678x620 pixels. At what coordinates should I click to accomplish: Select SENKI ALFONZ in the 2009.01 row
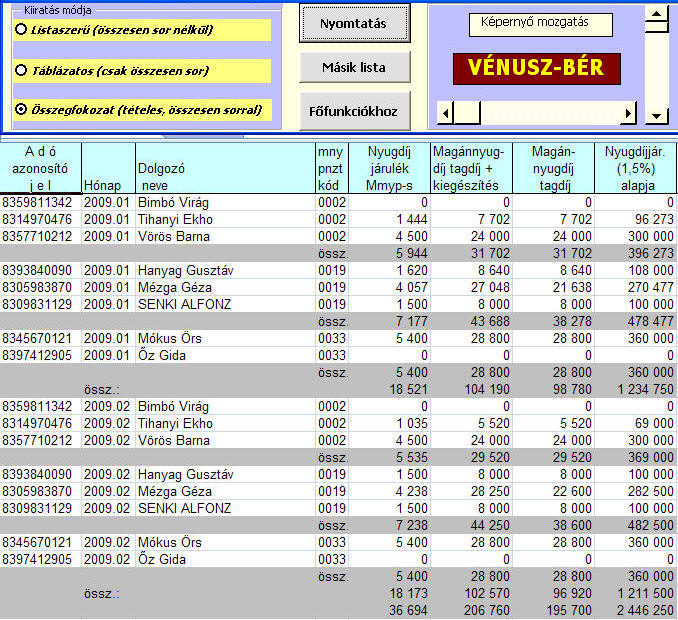pyautogui.click(x=184, y=304)
